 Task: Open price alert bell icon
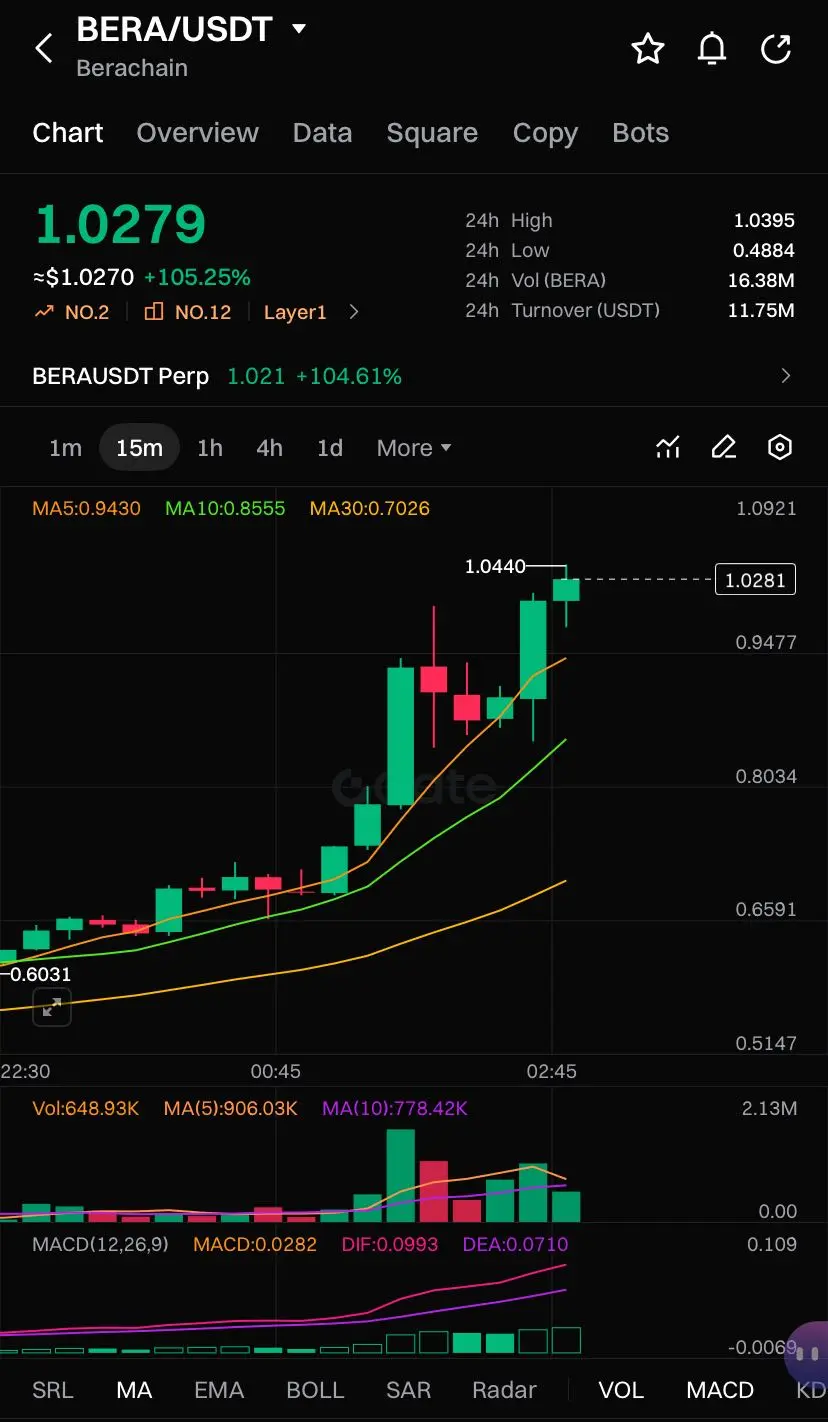tap(712, 48)
